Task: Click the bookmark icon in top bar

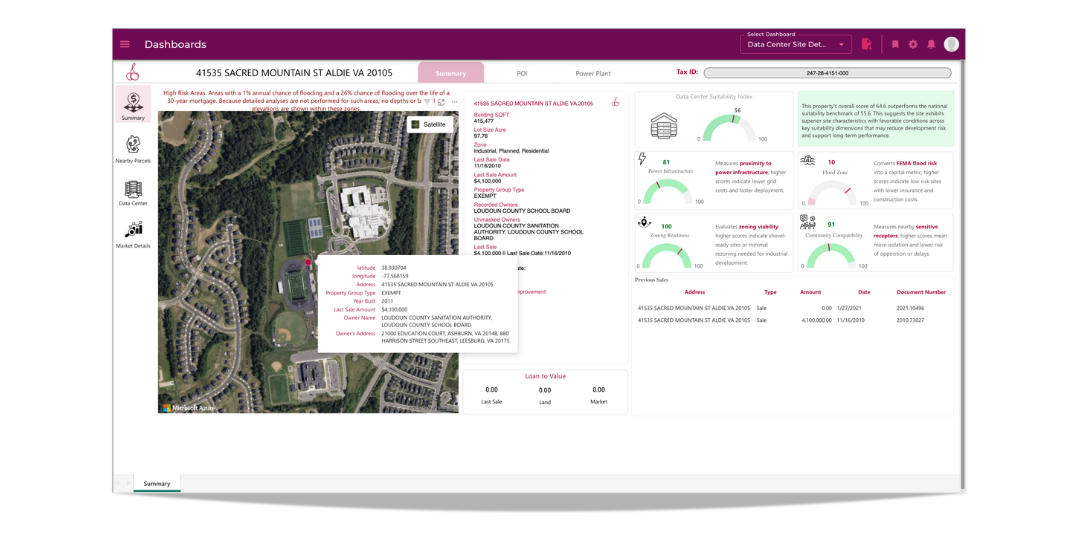Action: coord(895,44)
